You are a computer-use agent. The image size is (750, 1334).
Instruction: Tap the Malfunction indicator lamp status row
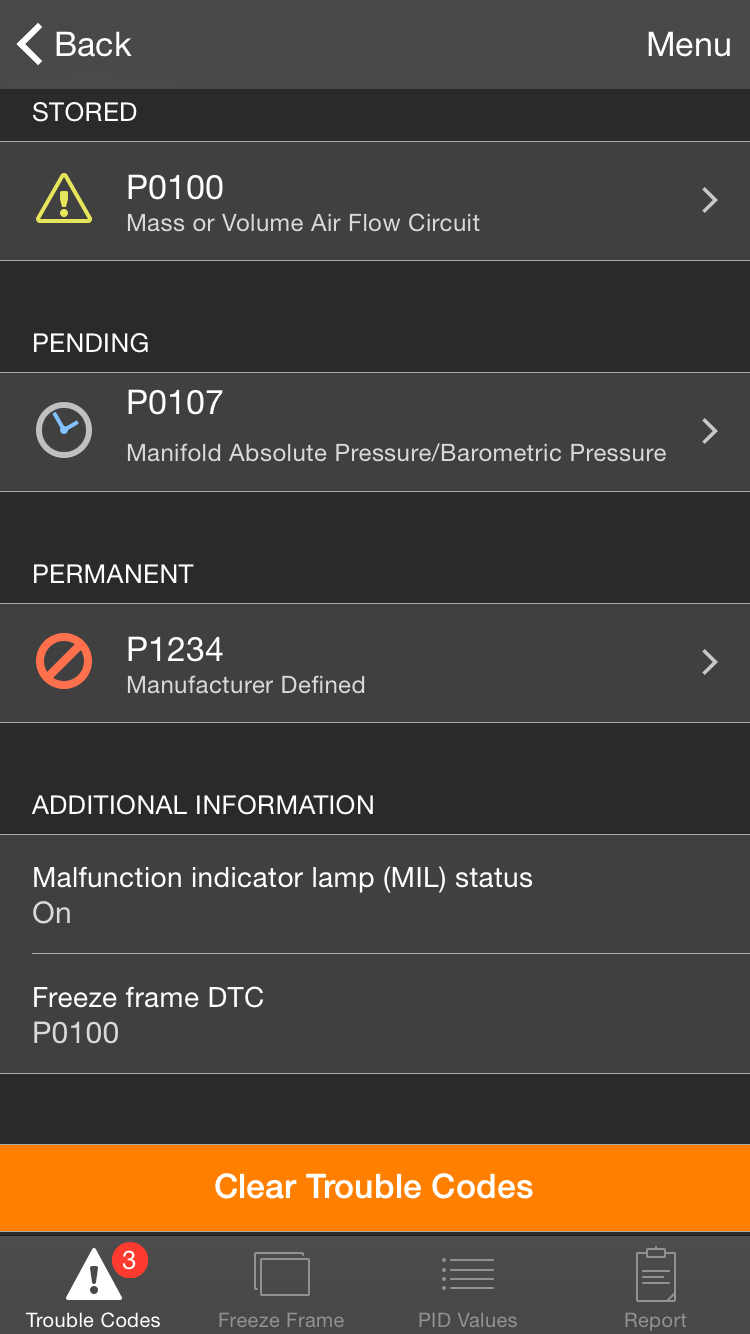(x=375, y=894)
